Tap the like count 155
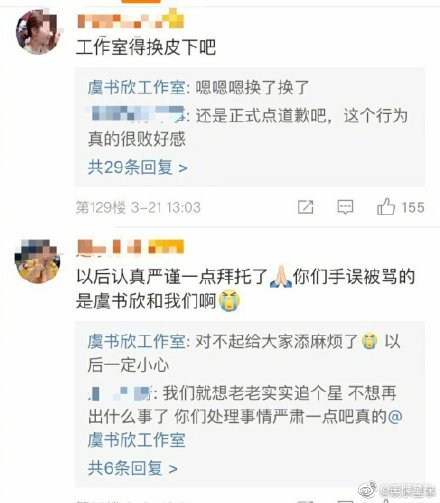This screenshot has width=440, height=503. tap(413, 207)
